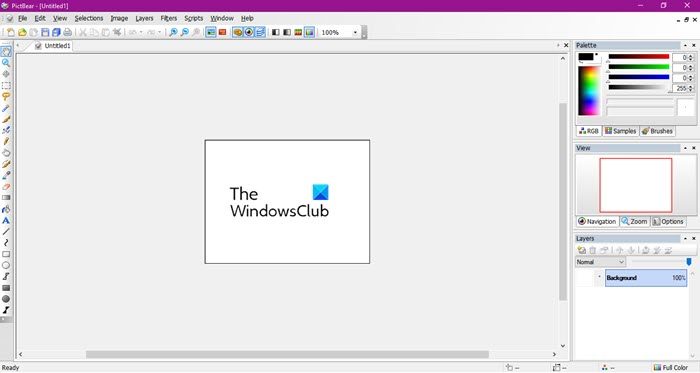
Task: Click the alpha value field showing 255
Action: [681, 88]
